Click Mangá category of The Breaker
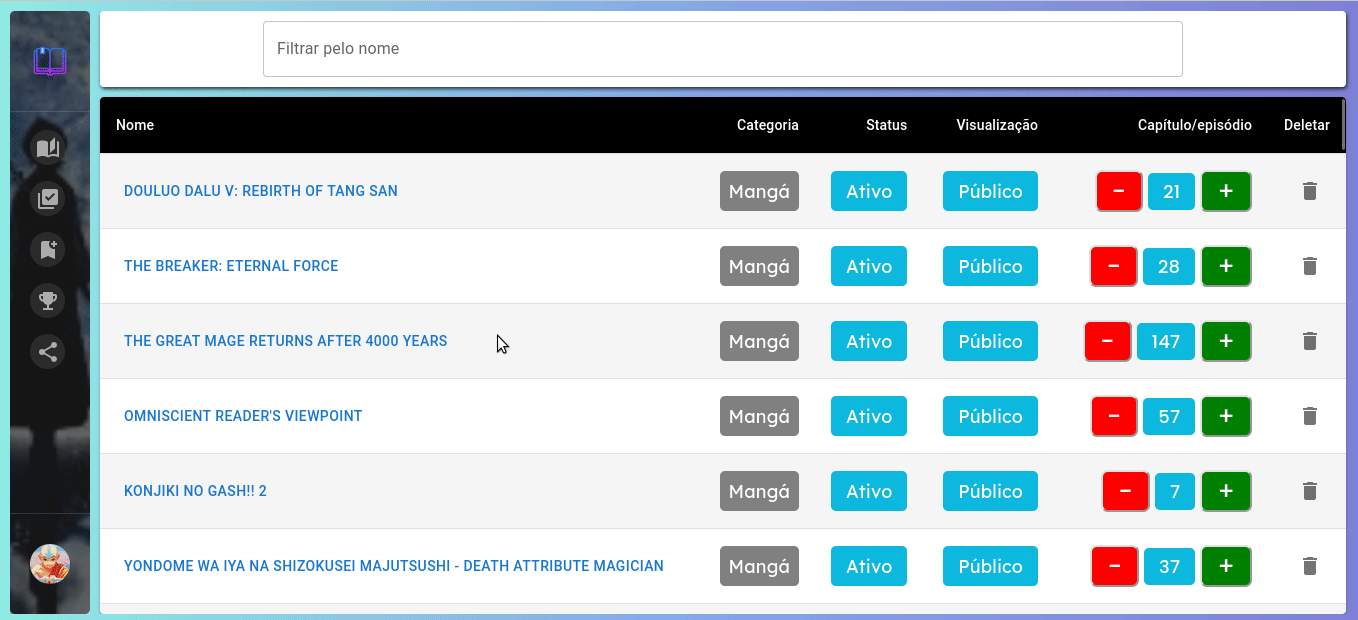 tap(759, 266)
